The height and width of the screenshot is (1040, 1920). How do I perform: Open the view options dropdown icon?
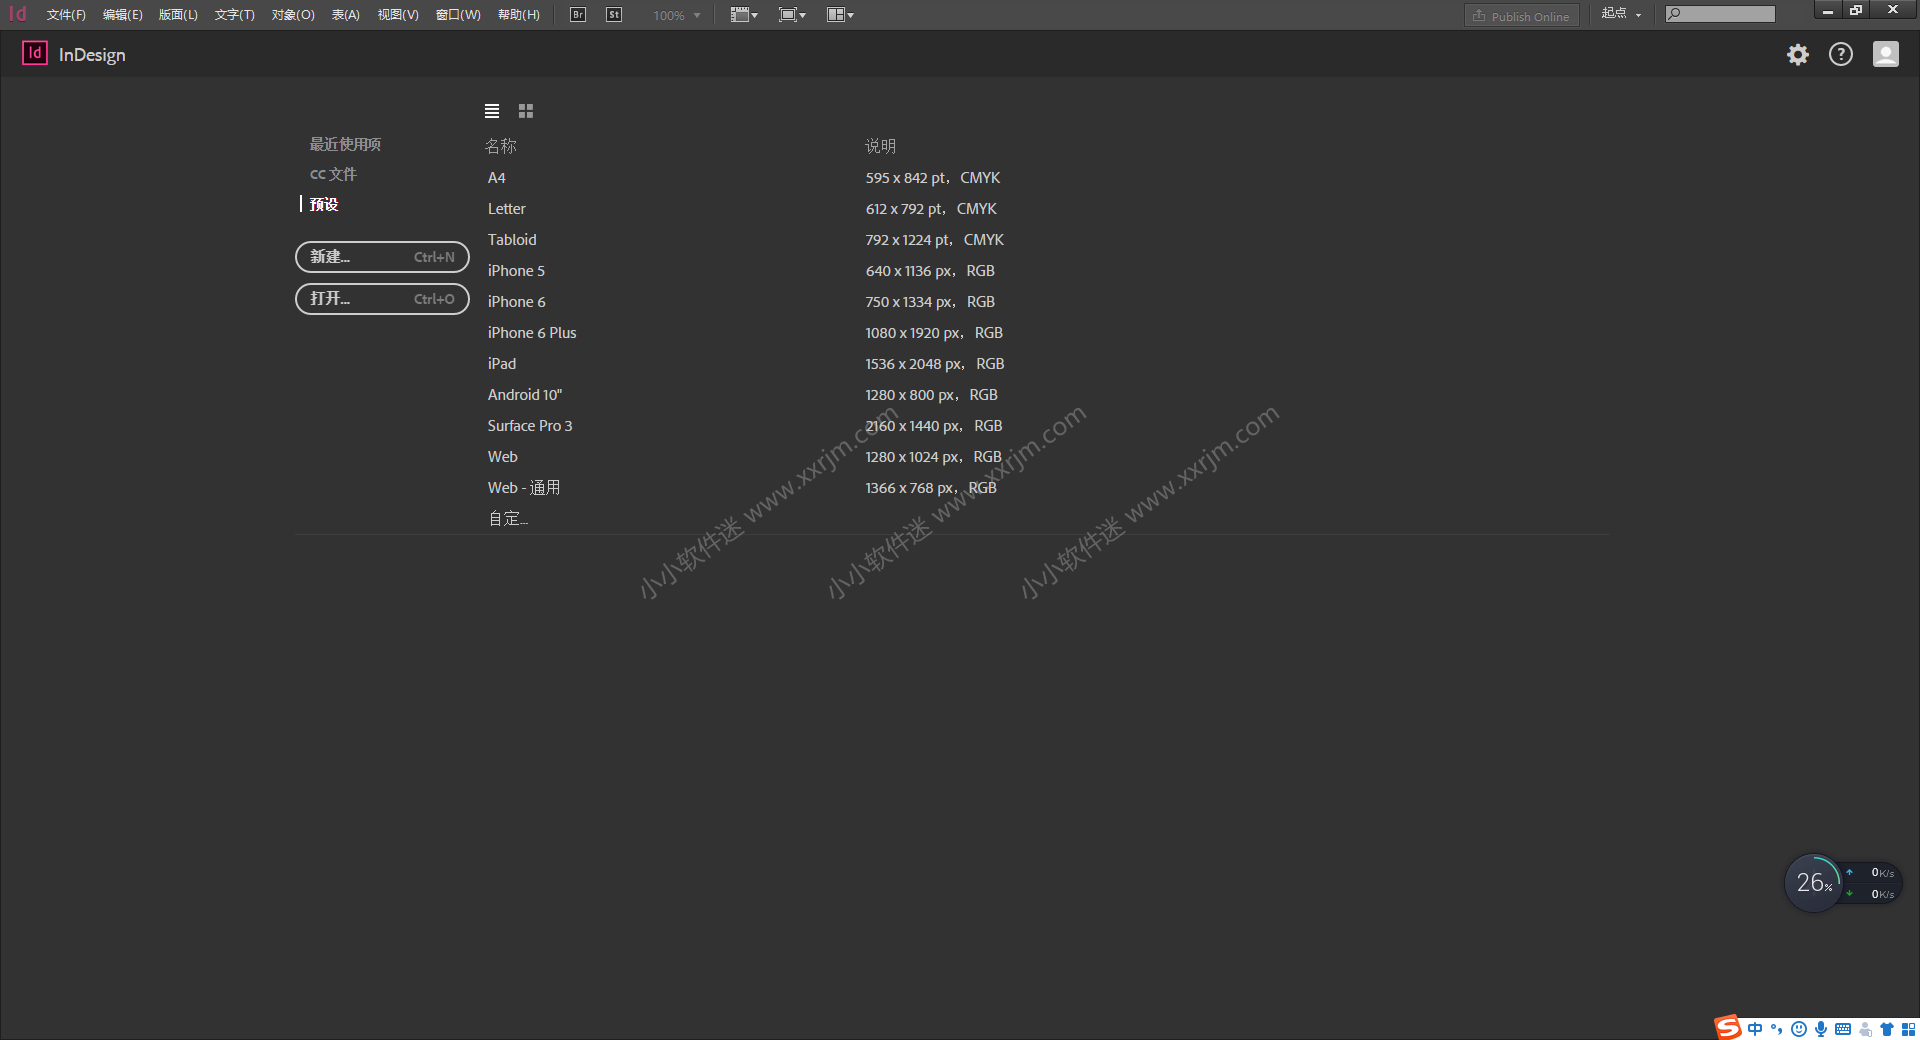744,15
